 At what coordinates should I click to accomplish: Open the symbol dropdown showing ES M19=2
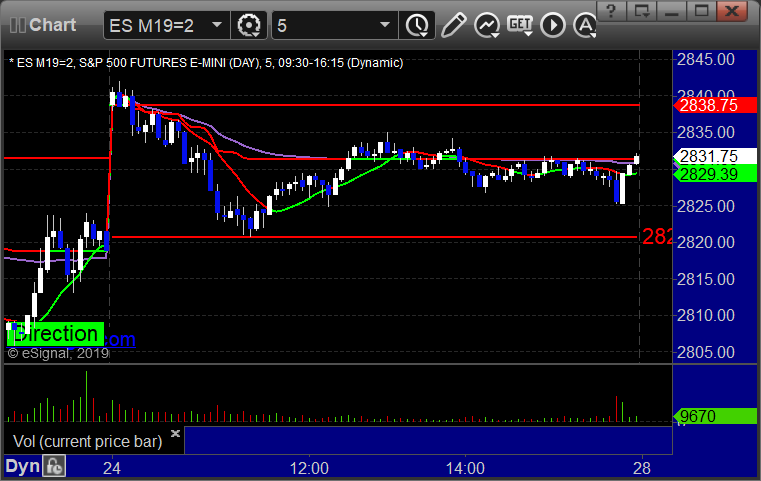pyautogui.click(x=217, y=25)
